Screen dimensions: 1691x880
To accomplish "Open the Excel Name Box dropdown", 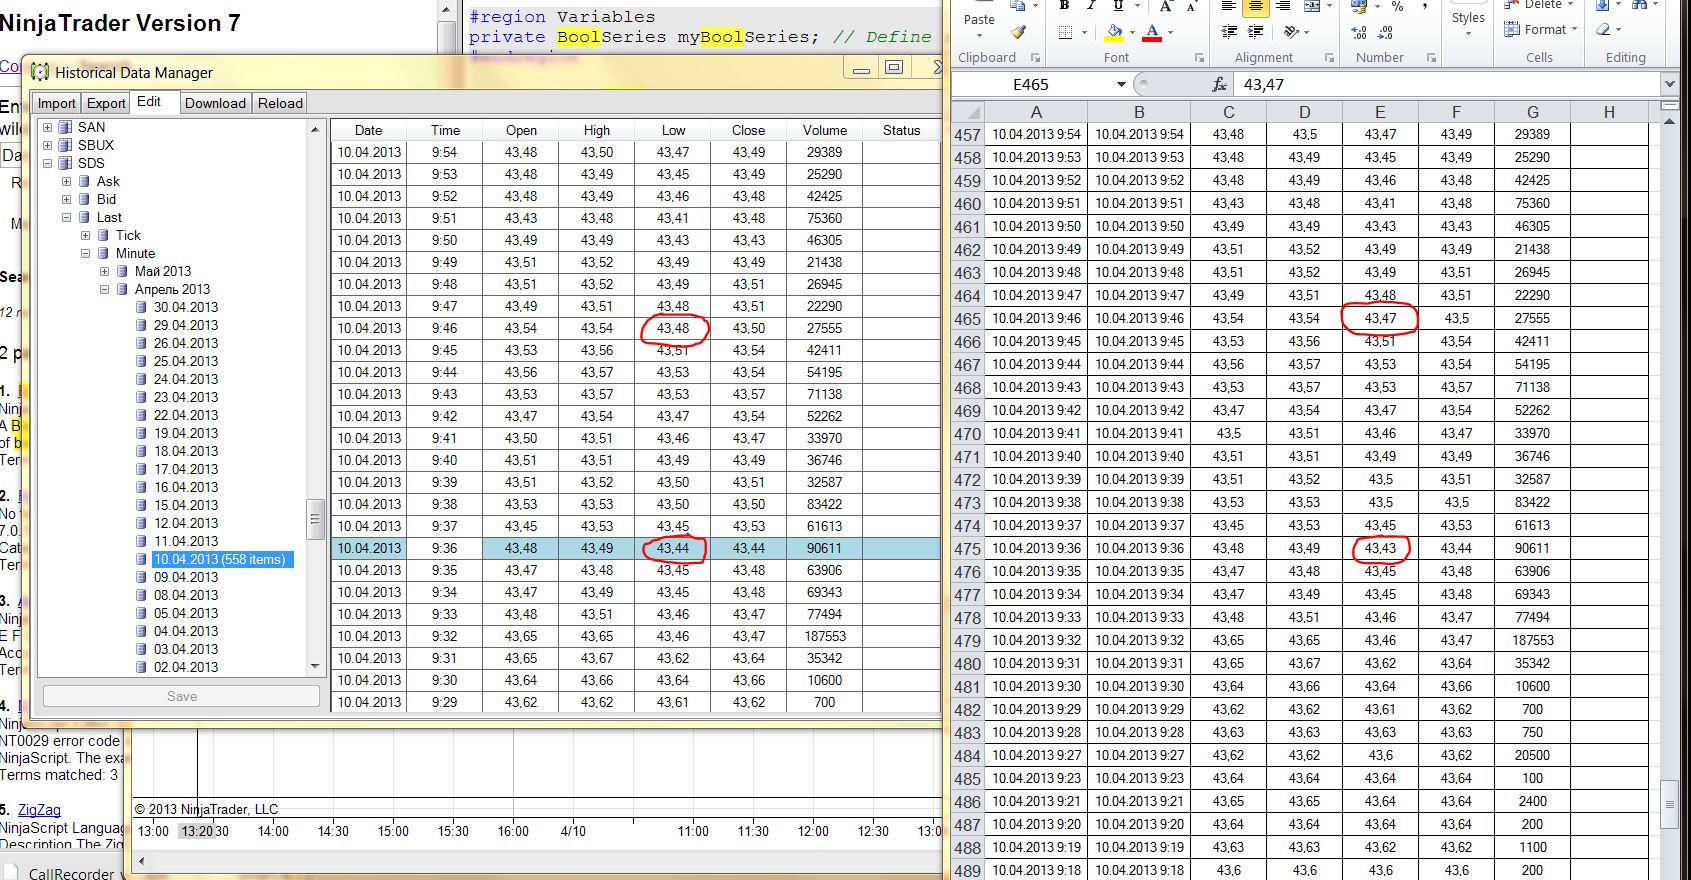I will pyautogui.click(x=1121, y=85).
